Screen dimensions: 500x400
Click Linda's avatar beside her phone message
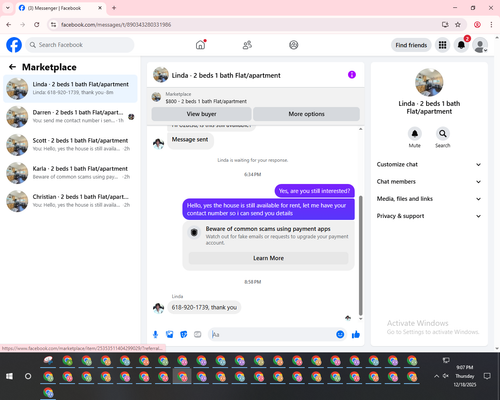158,308
